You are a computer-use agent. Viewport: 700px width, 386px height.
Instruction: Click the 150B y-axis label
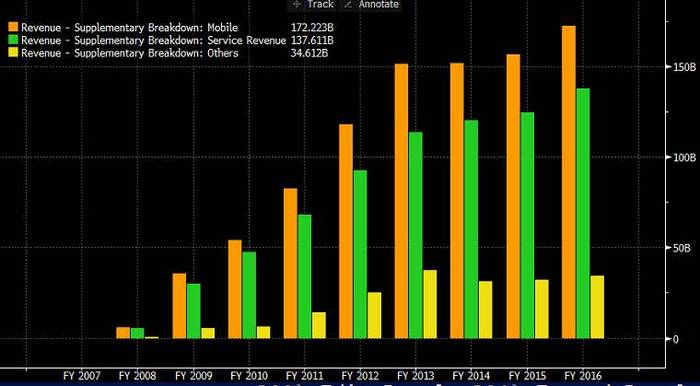(x=682, y=67)
